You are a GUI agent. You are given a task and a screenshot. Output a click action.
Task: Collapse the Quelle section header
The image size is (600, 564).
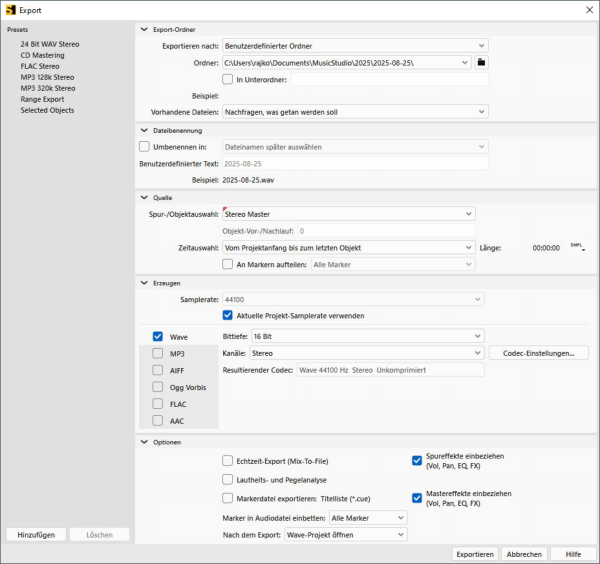point(143,197)
